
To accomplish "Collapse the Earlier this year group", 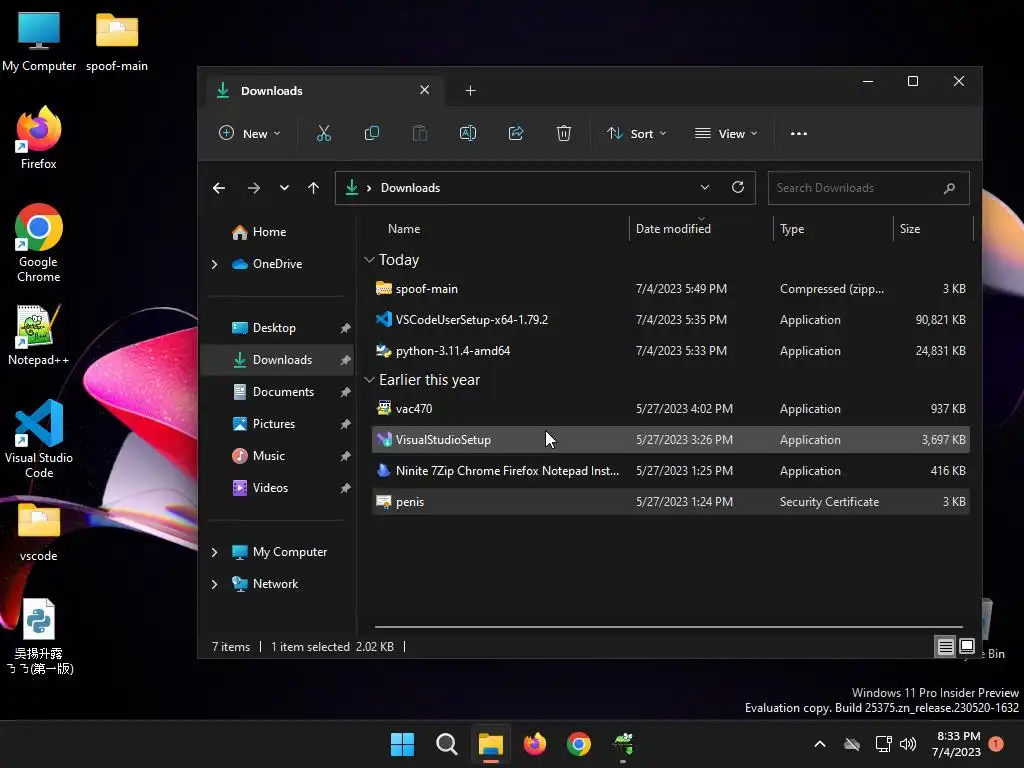I will [369, 380].
